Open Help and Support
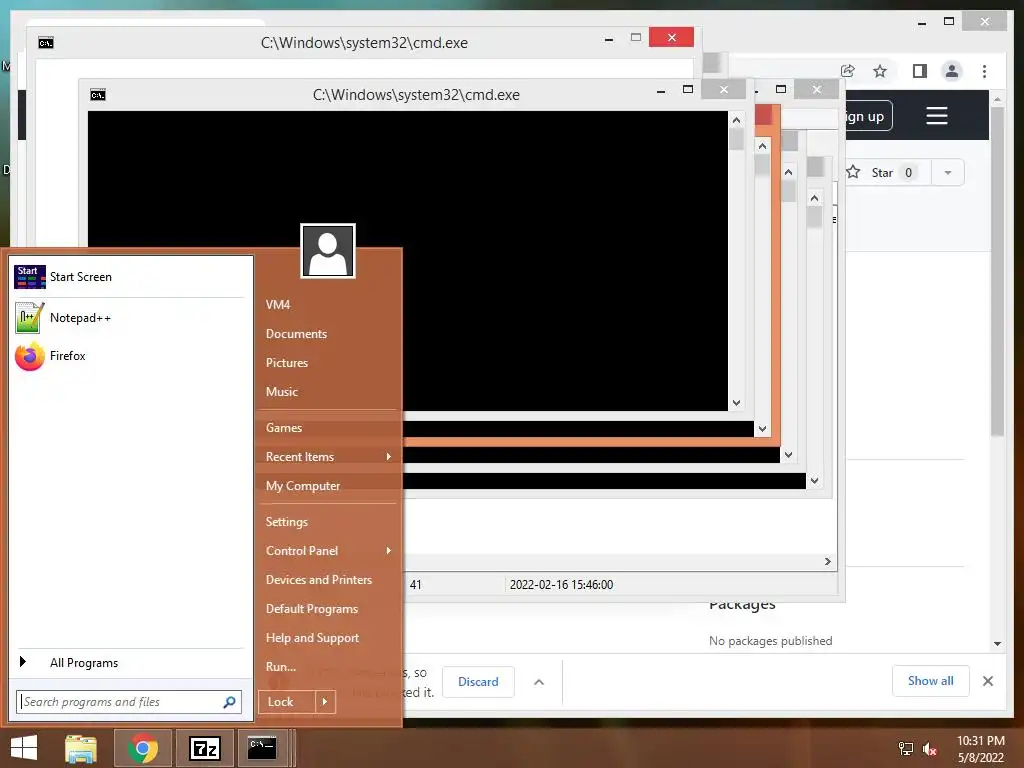 (x=312, y=638)
